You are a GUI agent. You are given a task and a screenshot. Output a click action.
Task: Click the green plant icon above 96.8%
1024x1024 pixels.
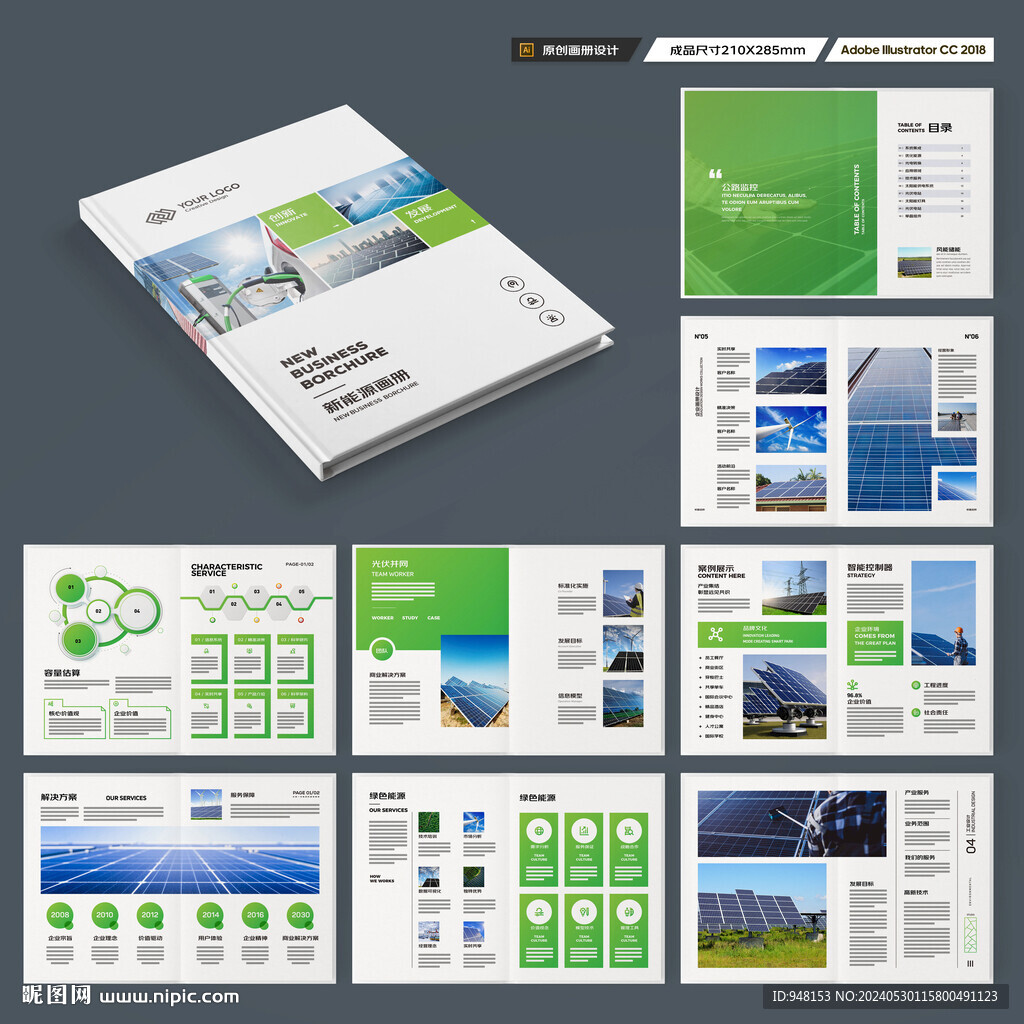pos(852,684)
